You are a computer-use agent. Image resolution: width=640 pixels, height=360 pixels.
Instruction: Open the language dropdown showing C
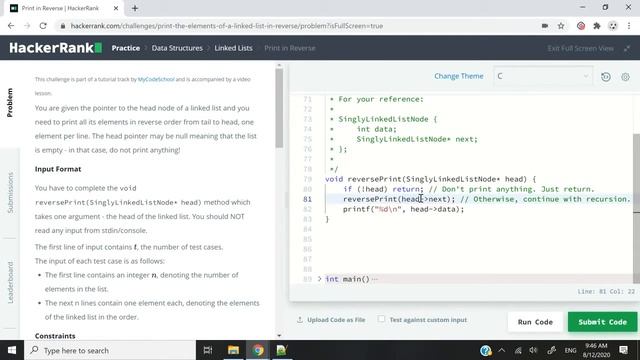tap(543, 76)
